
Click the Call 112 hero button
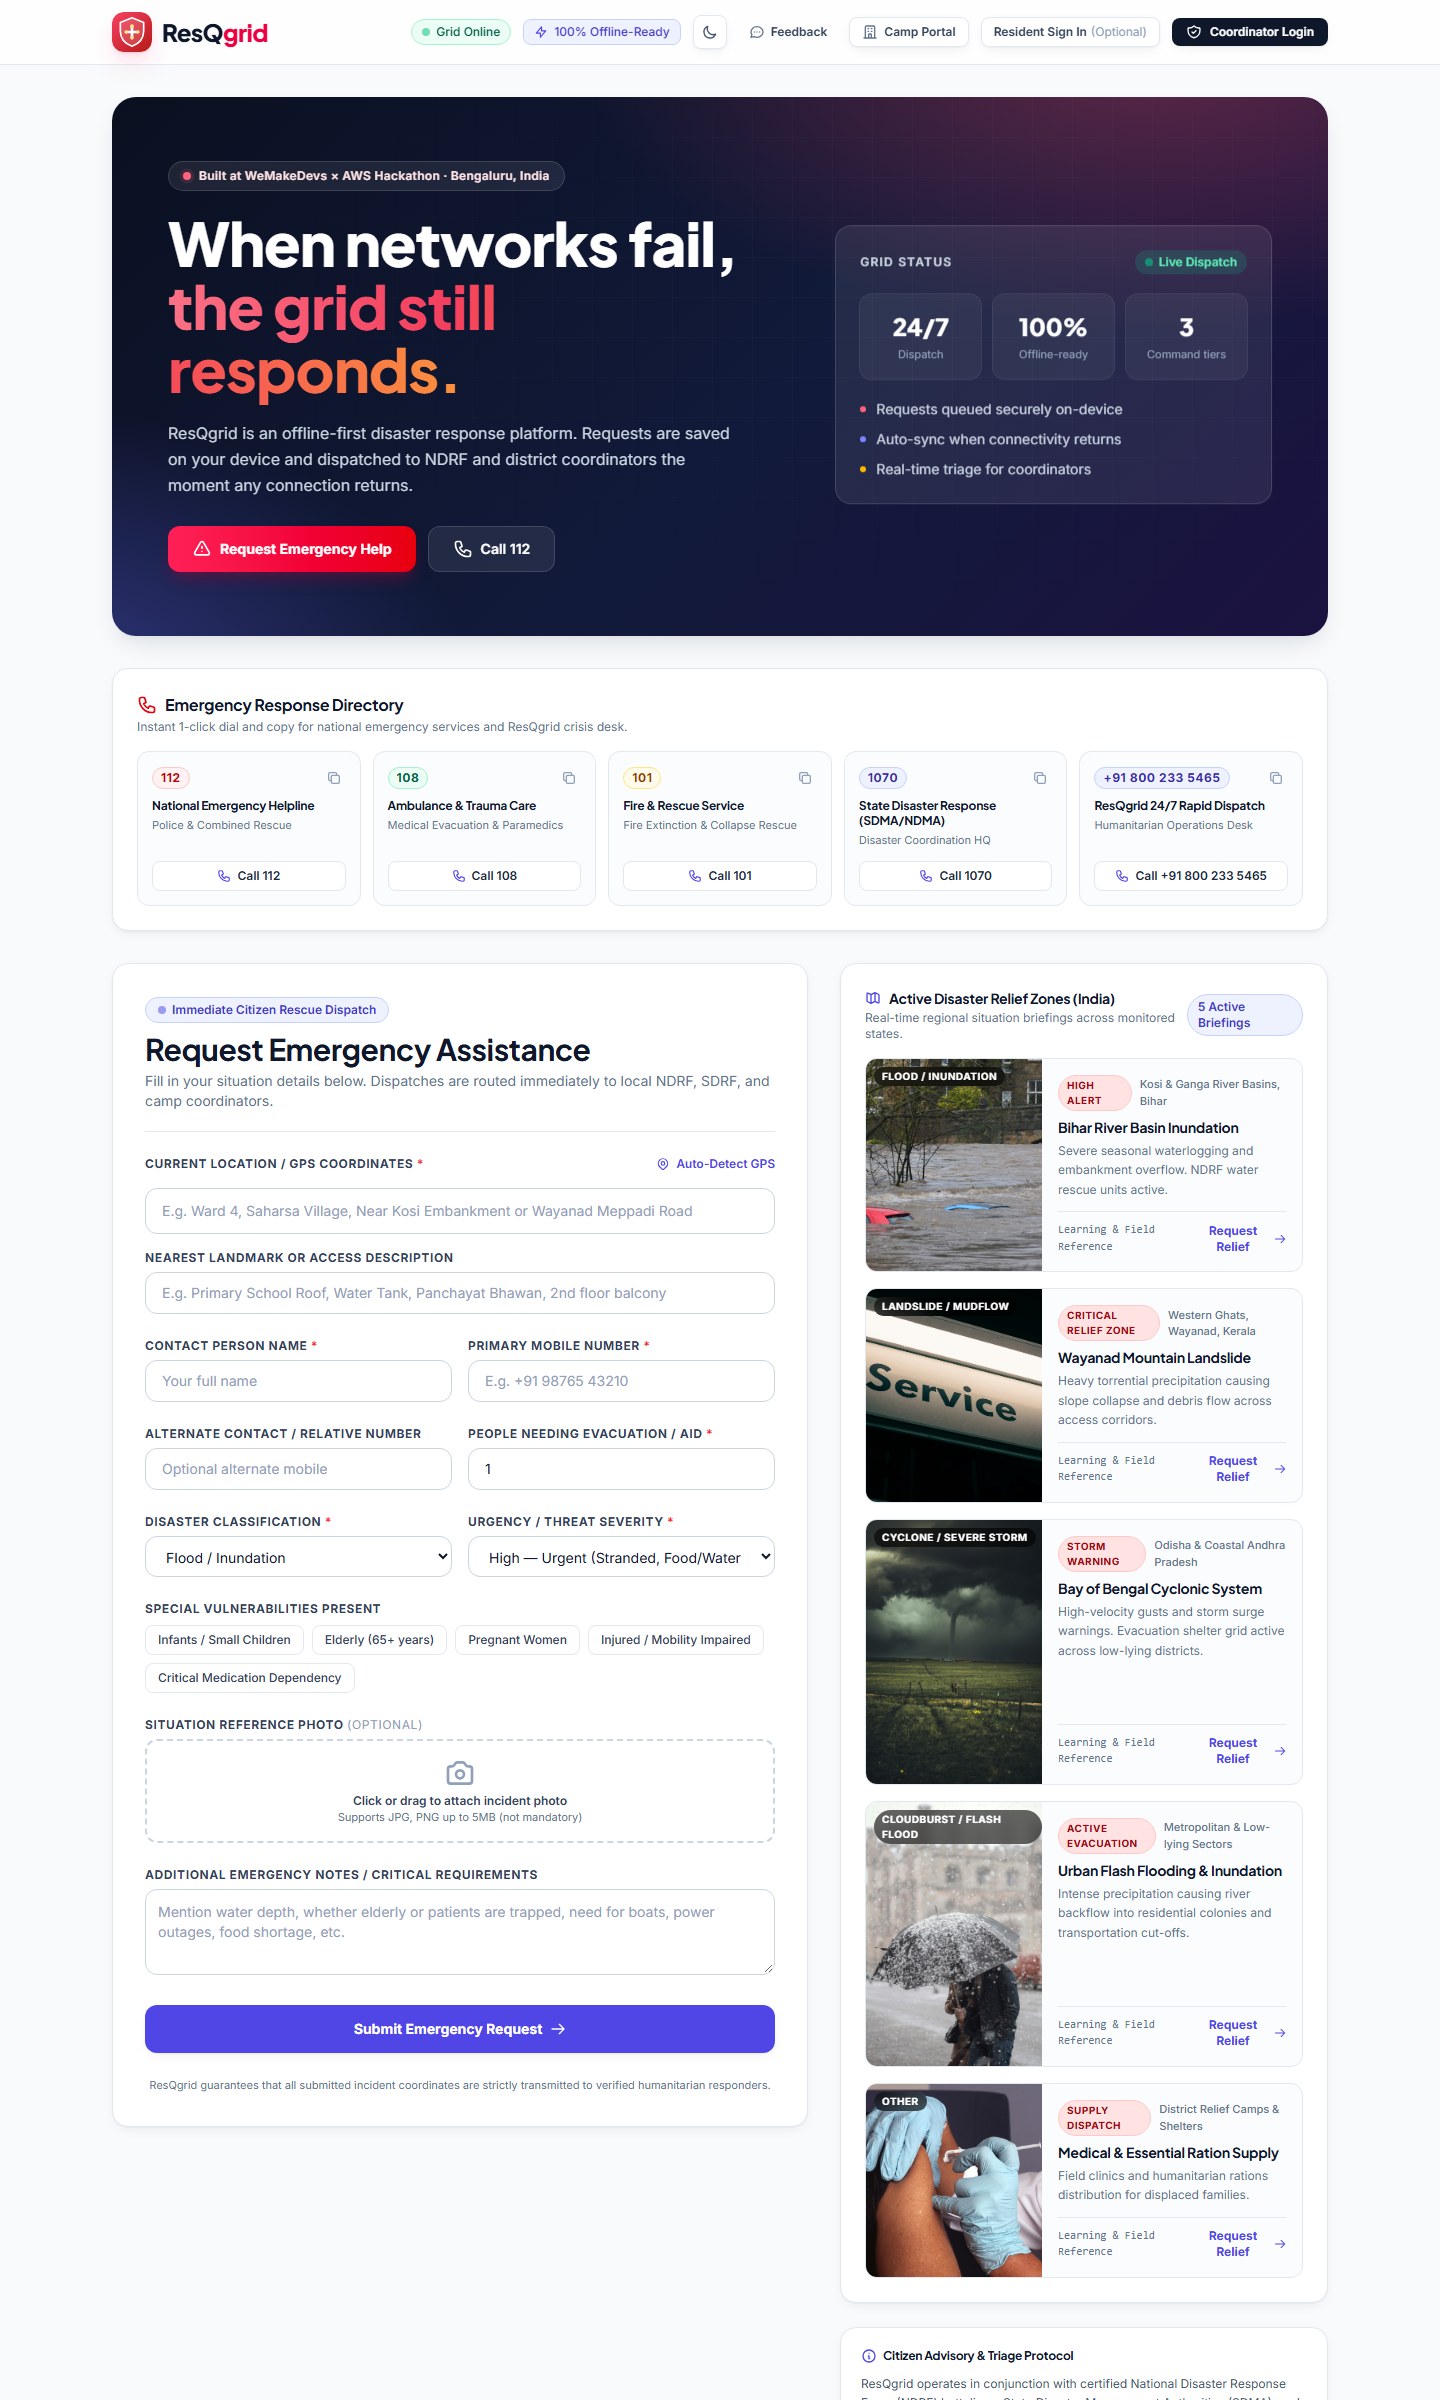[x=491, y=549]
